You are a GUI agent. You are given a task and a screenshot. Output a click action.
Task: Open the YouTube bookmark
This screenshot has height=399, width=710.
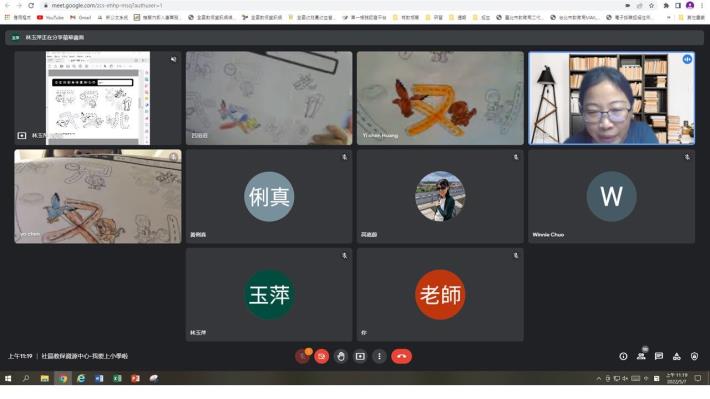[50, 18]
